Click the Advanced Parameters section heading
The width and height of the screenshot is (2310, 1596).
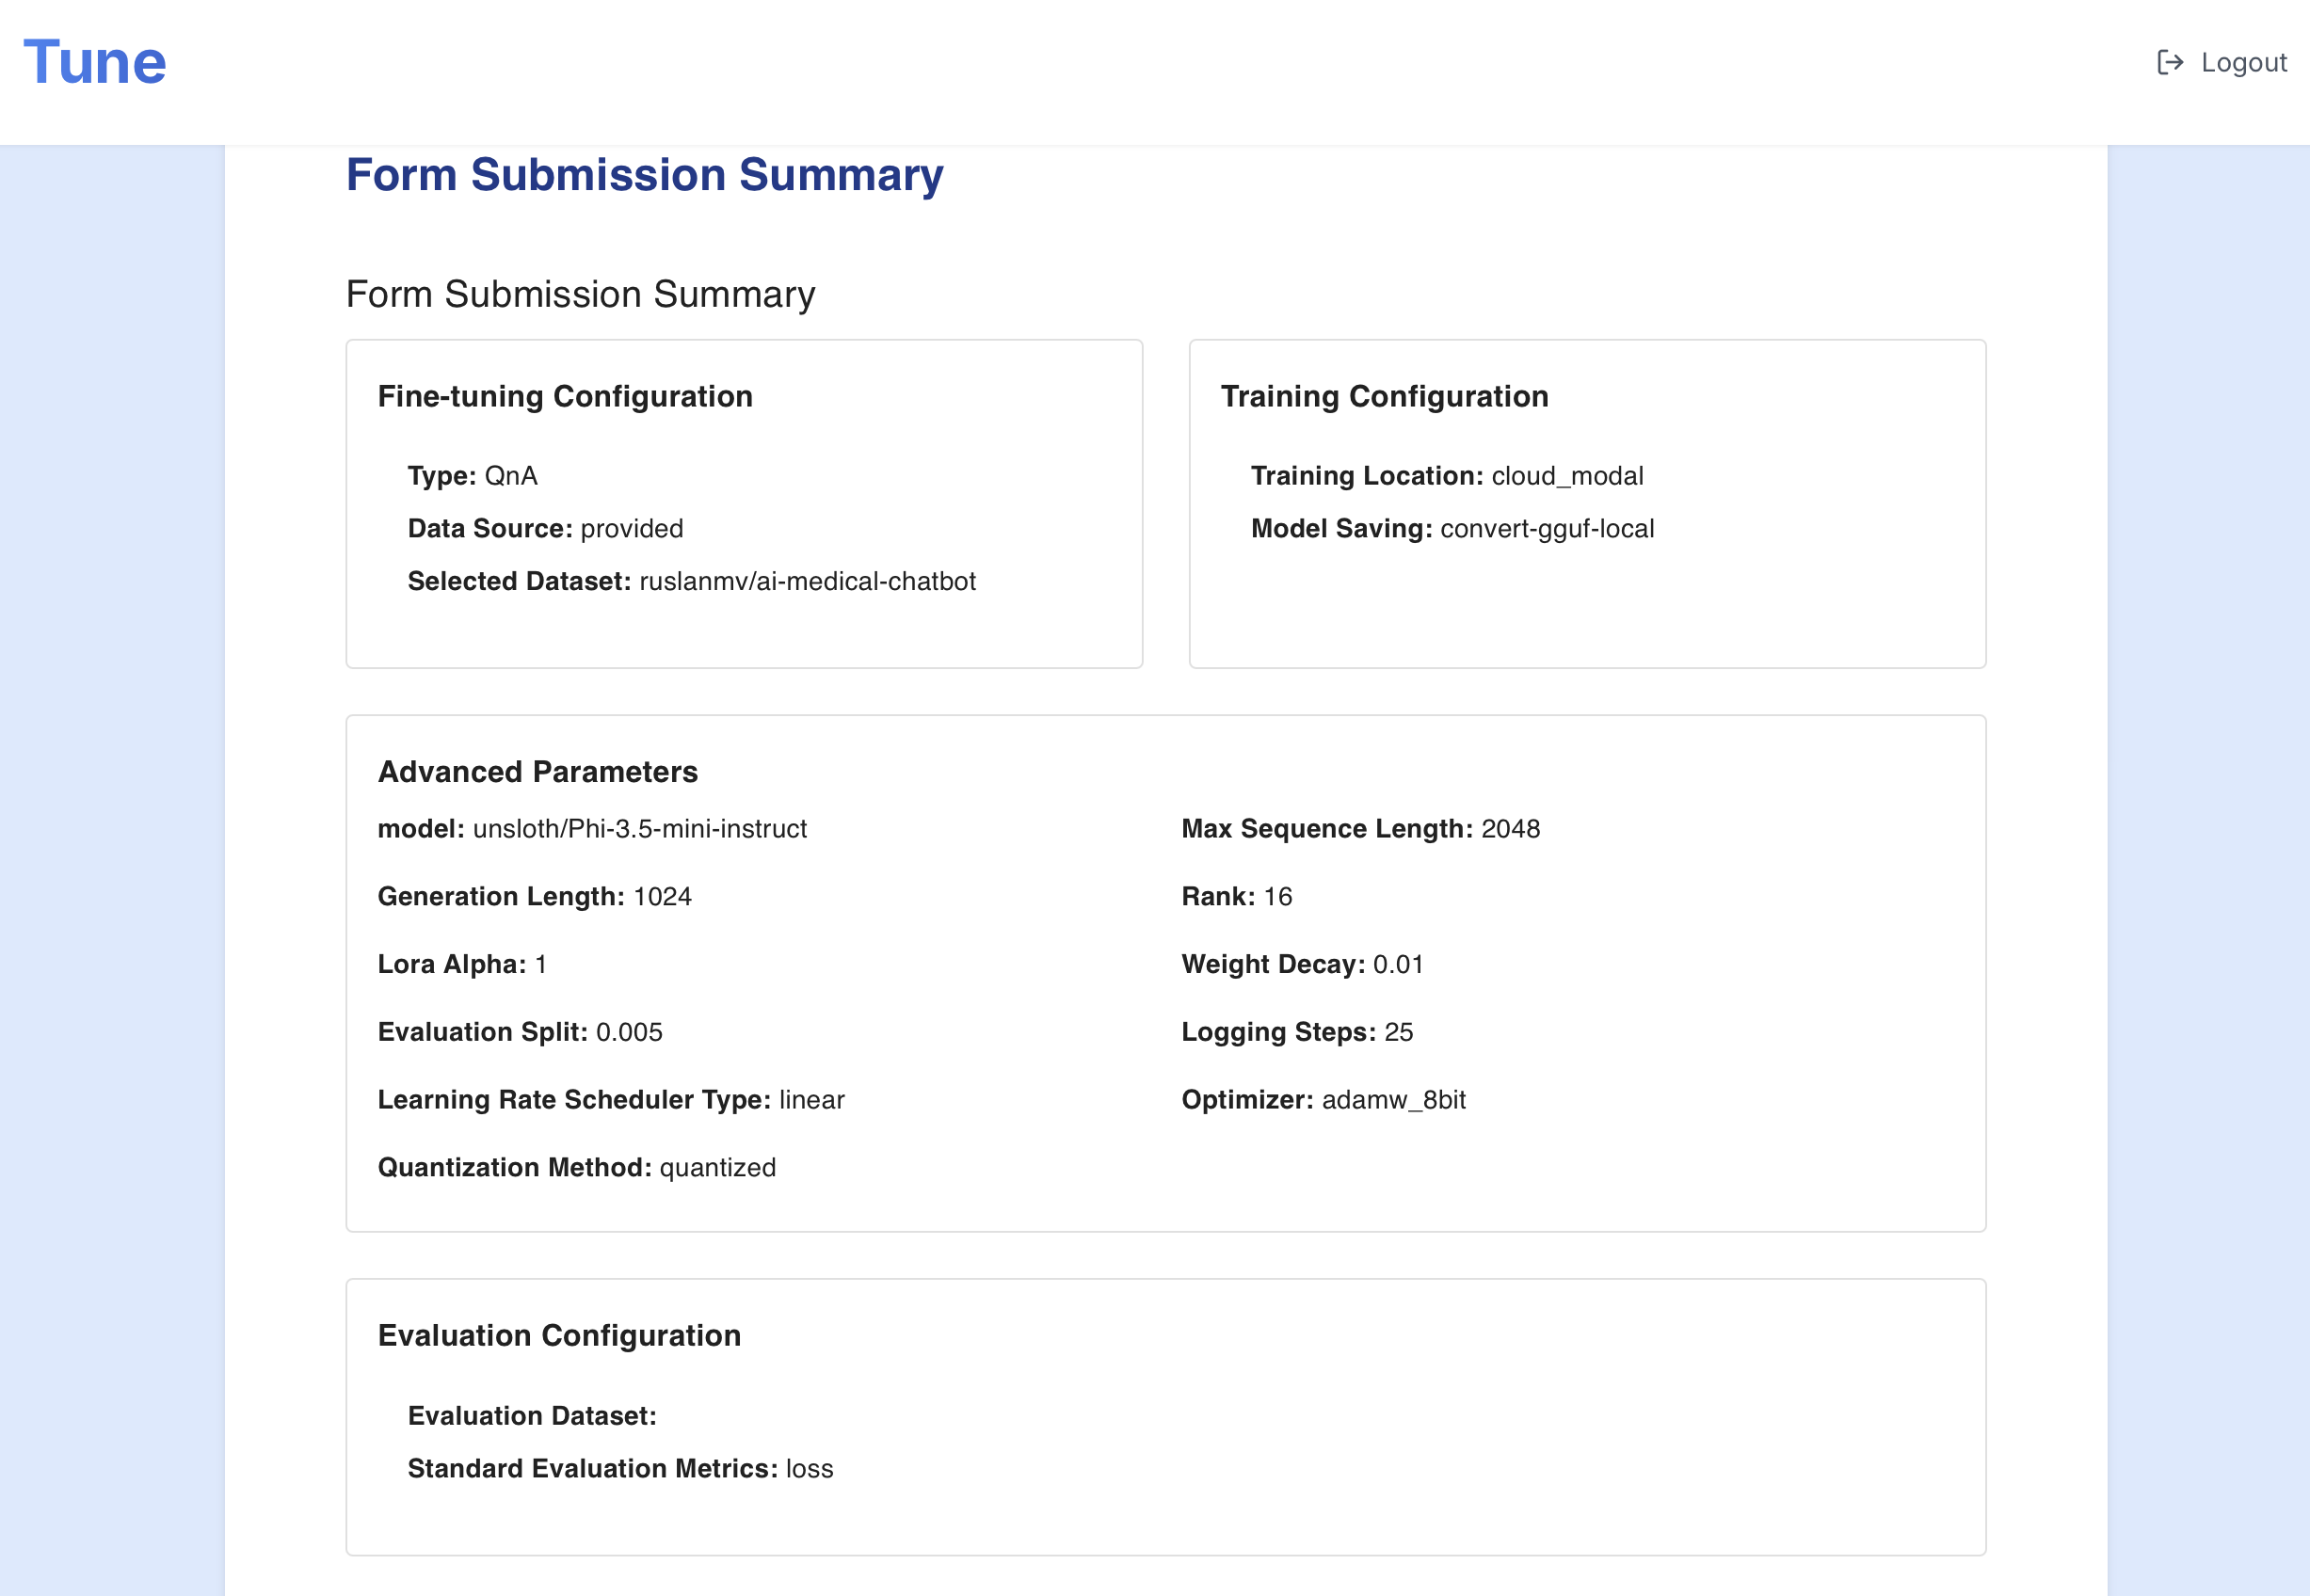point(537,772)
